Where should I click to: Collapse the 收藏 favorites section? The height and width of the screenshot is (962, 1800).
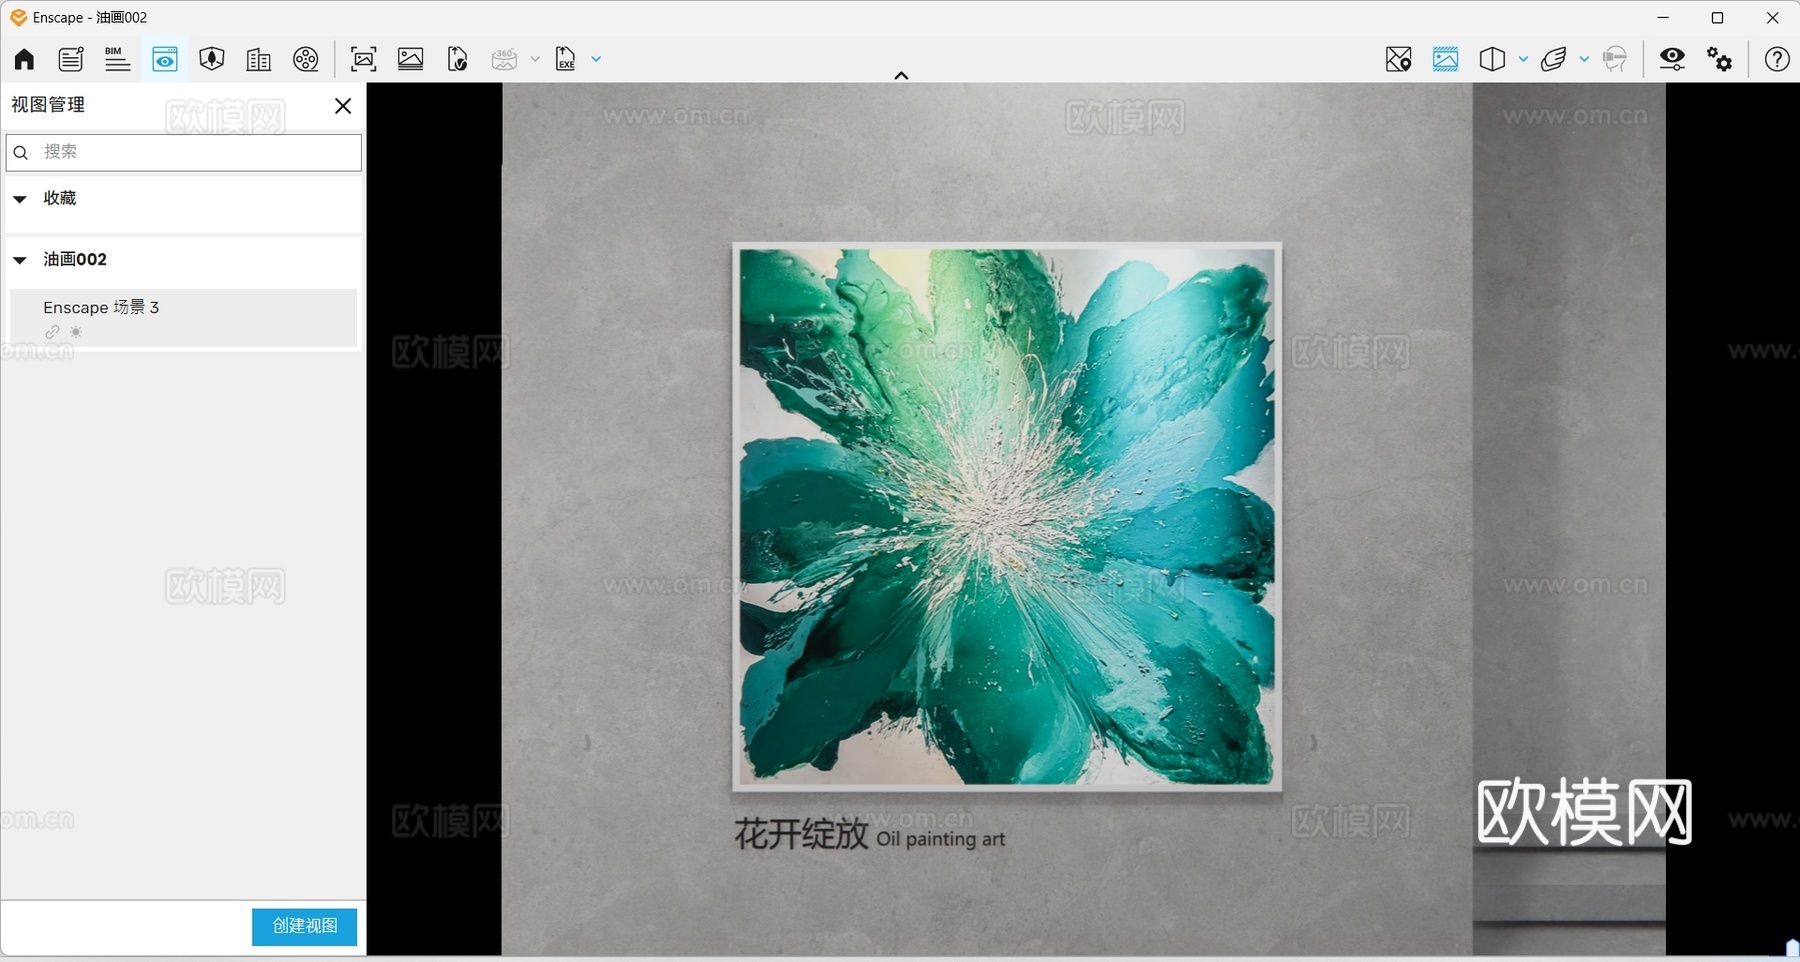tap(20, 199)
